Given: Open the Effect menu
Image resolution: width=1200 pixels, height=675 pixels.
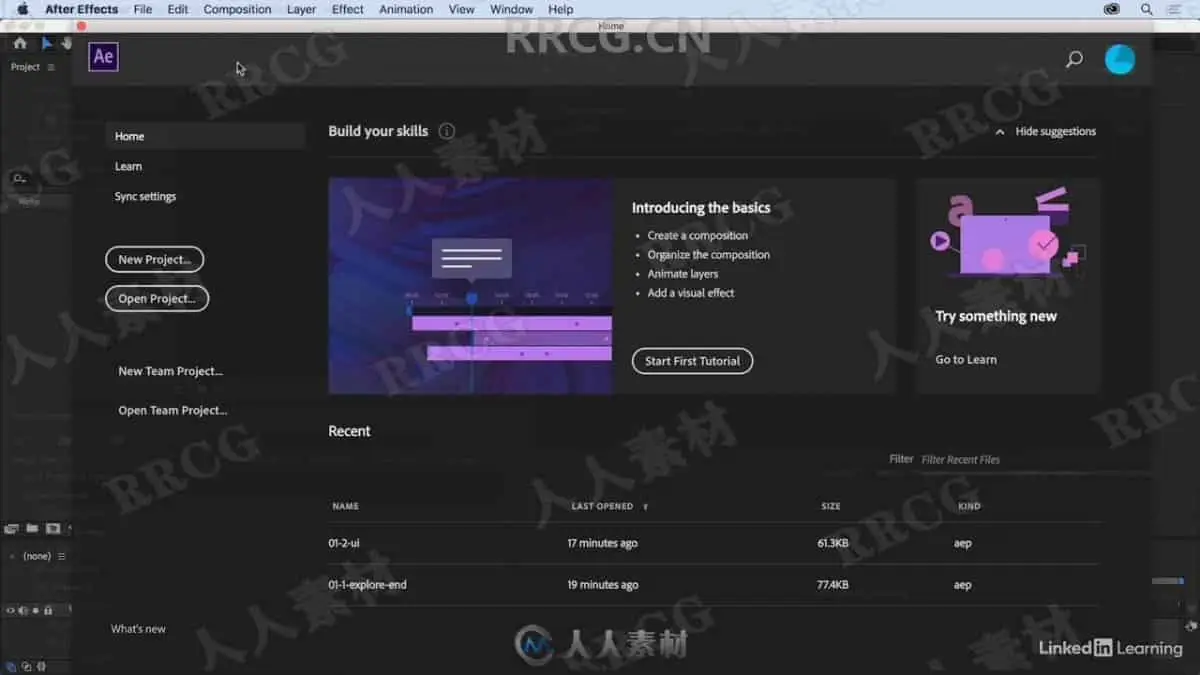Looking at the screenshot, I should click(348, 9).
